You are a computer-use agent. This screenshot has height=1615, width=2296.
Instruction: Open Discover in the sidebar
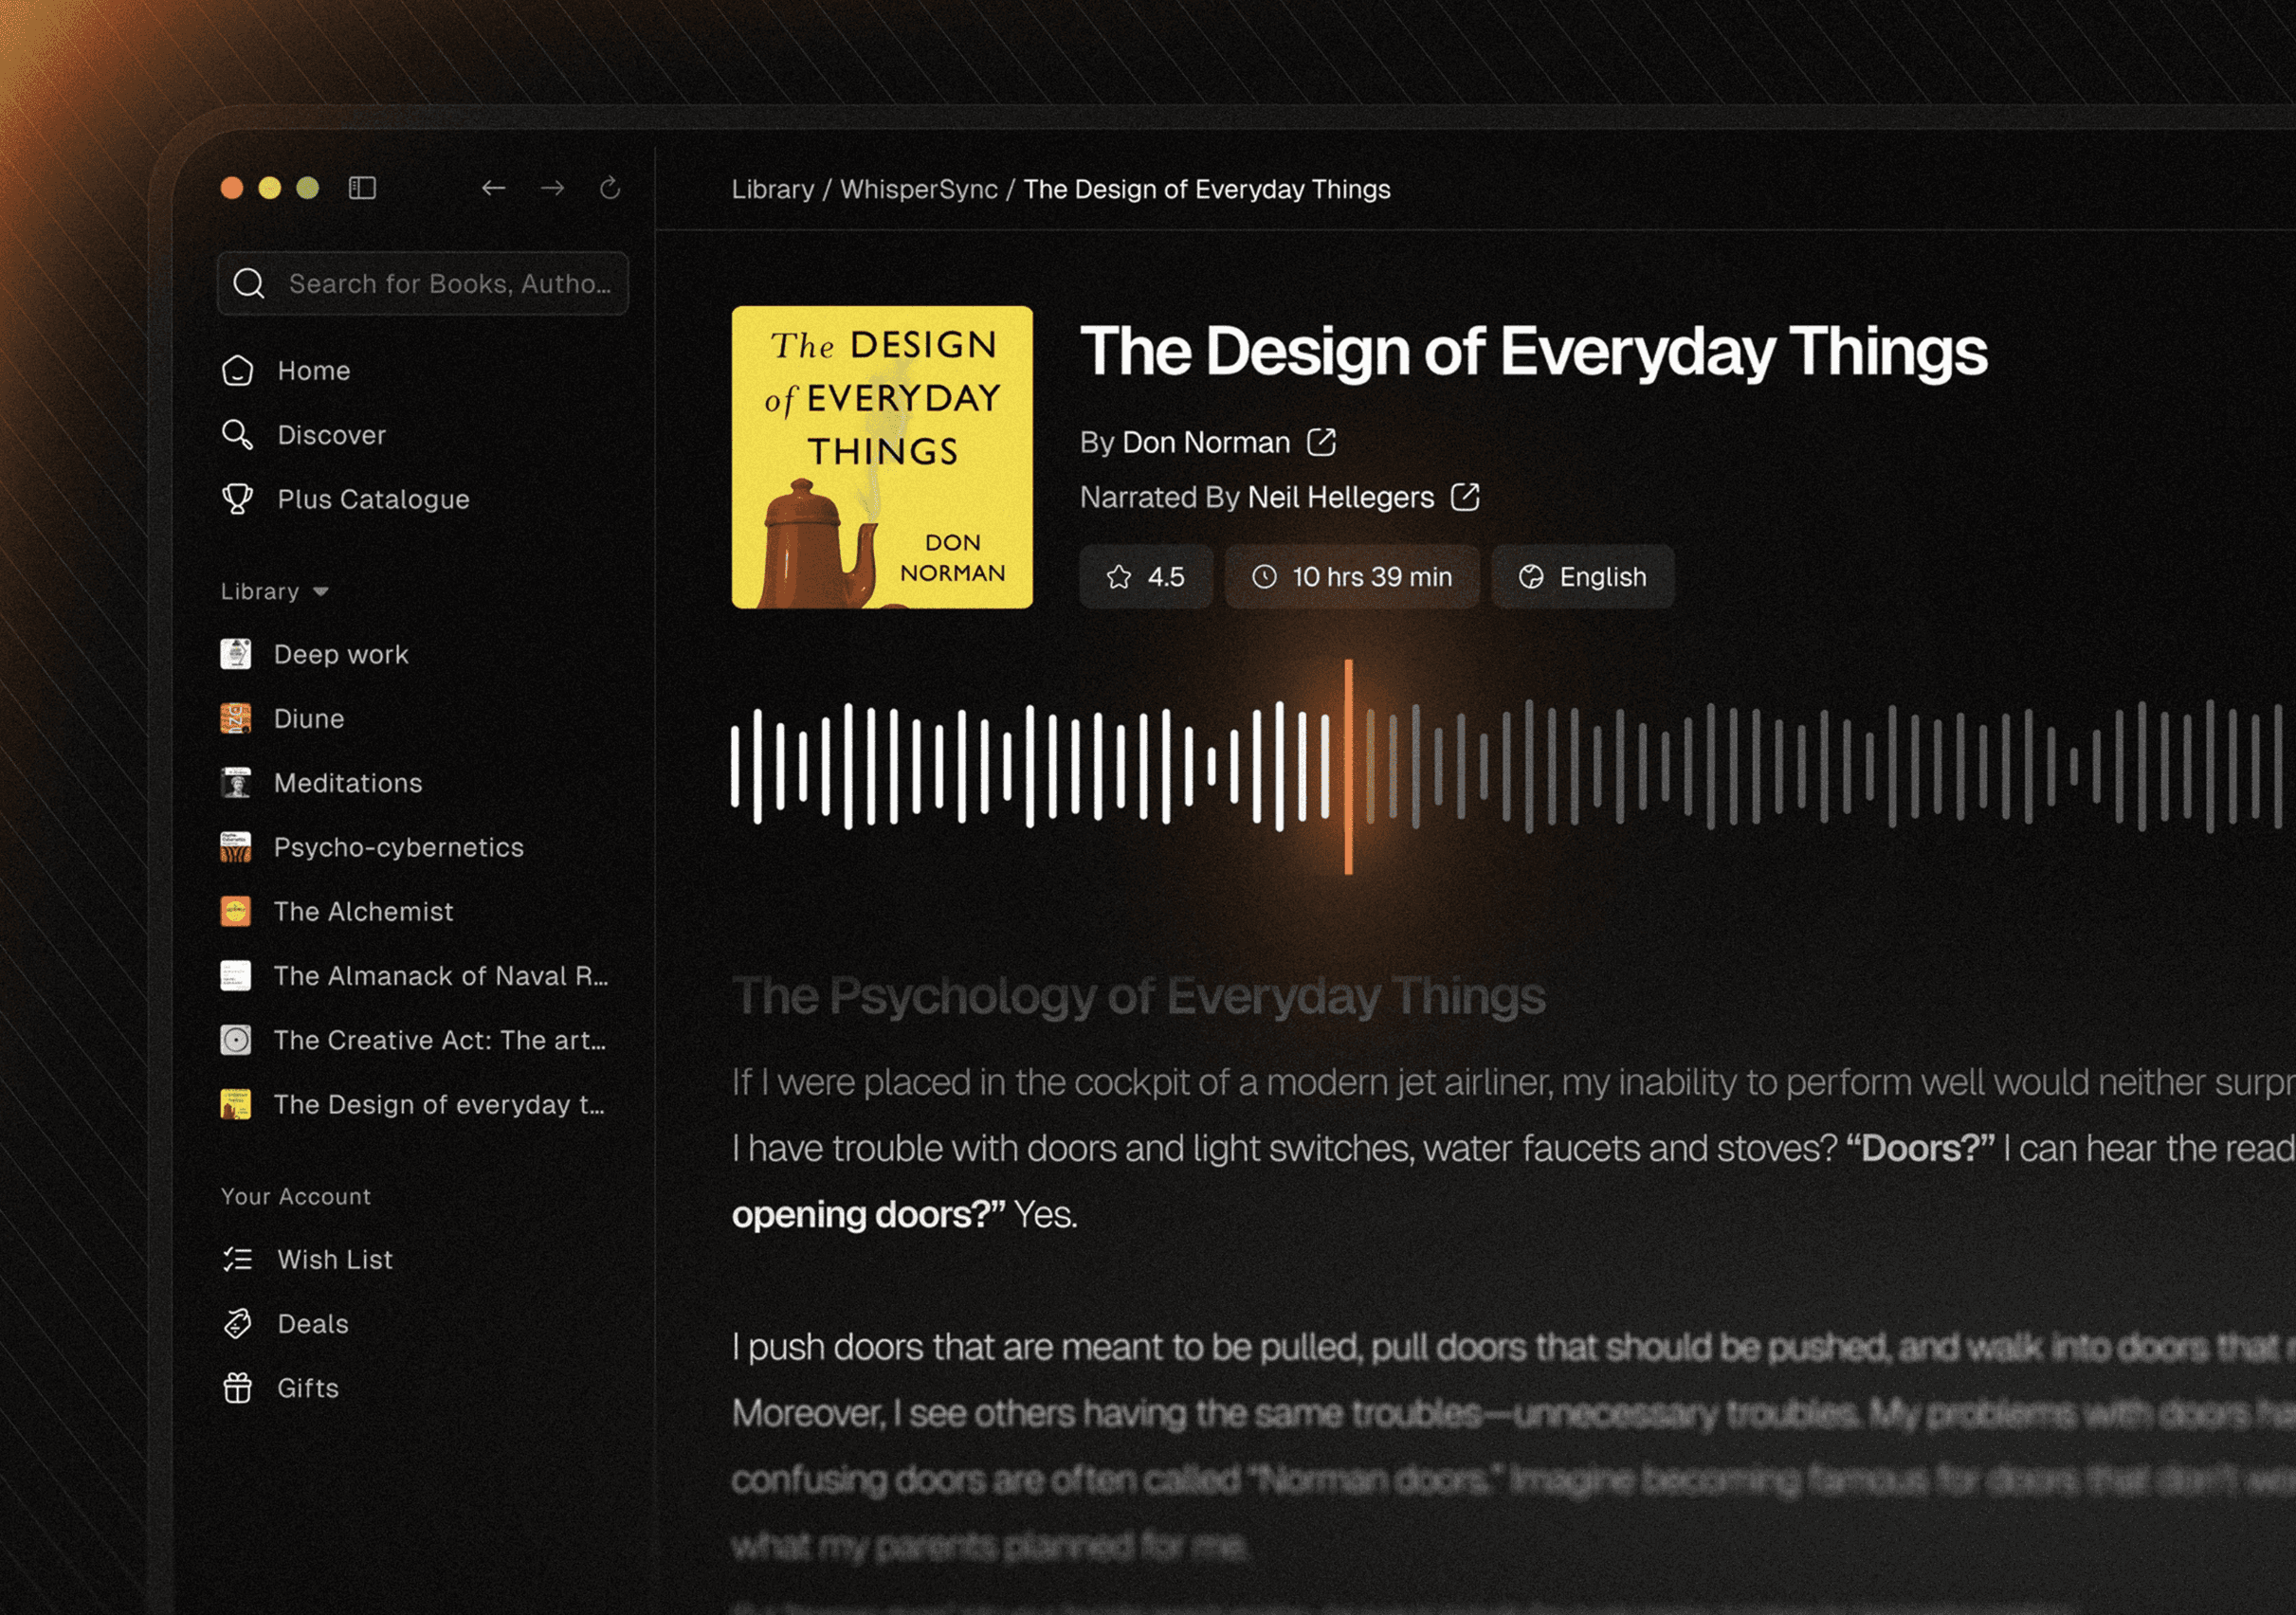tap(330, 435)
